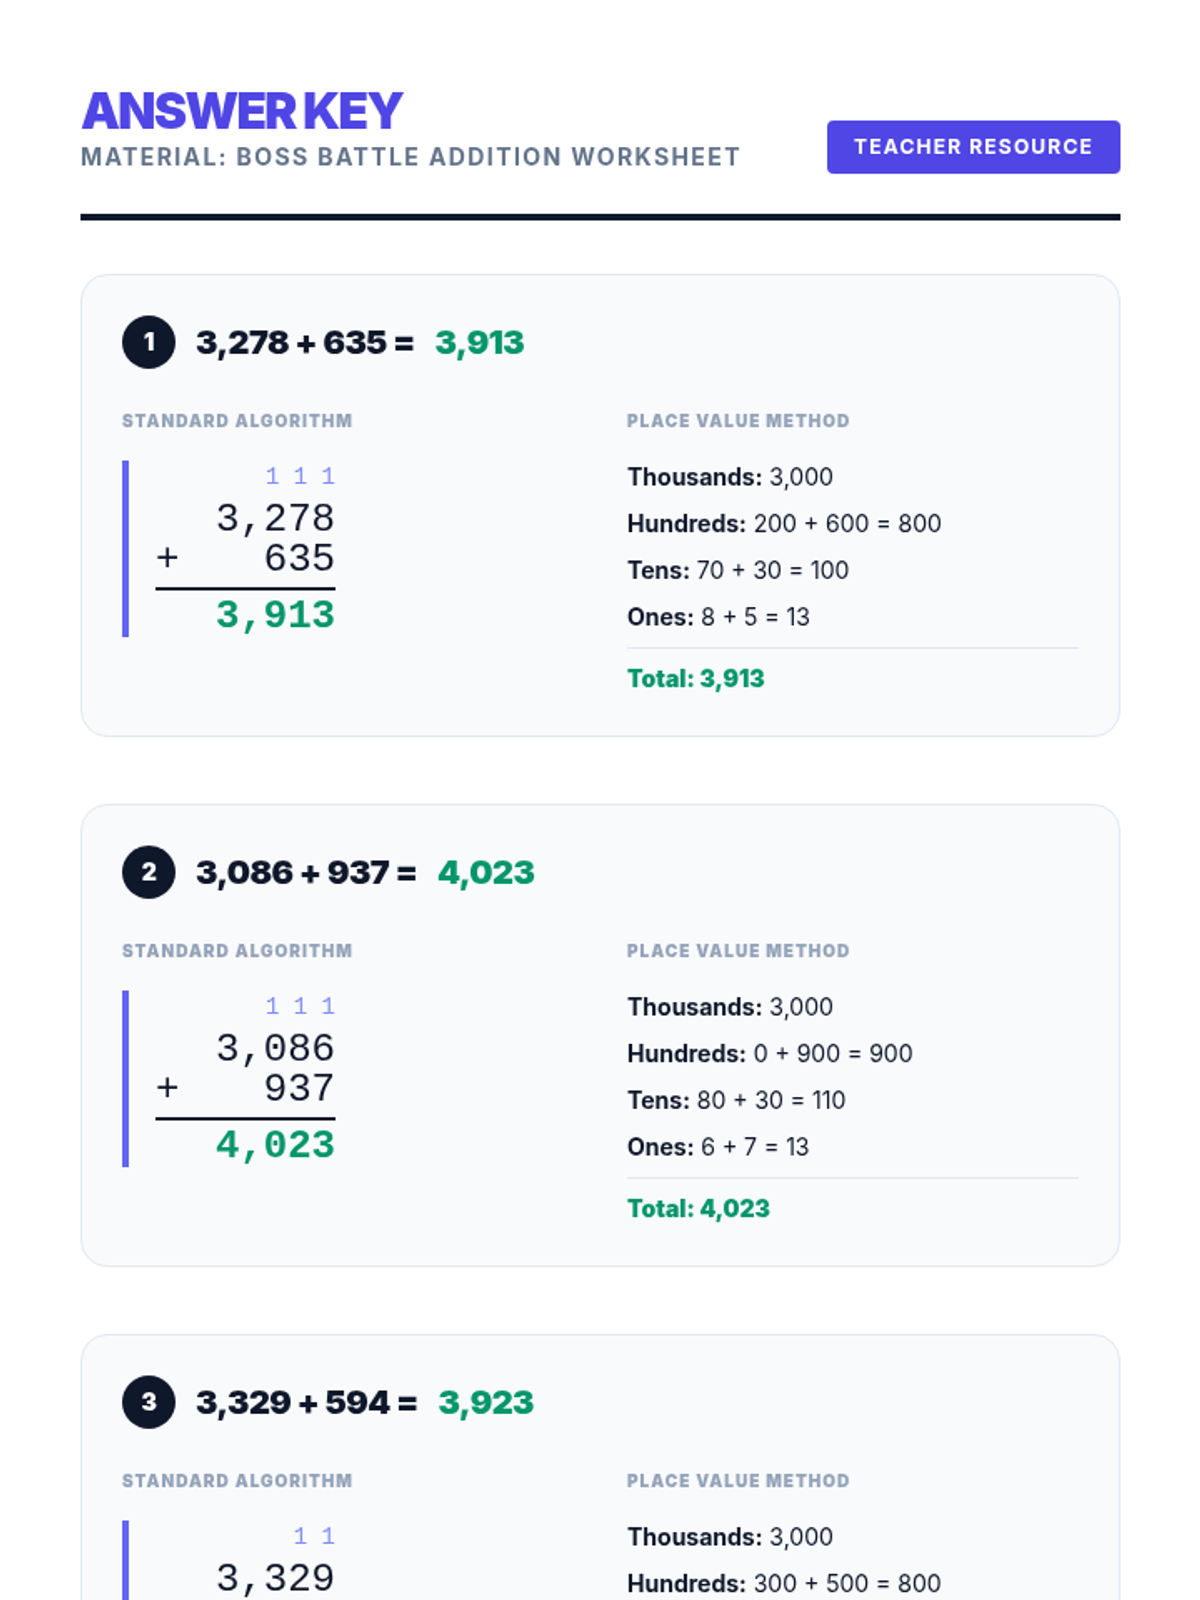Click green answer 3,913 in problem 1 heading

click(x=479, y=343)
